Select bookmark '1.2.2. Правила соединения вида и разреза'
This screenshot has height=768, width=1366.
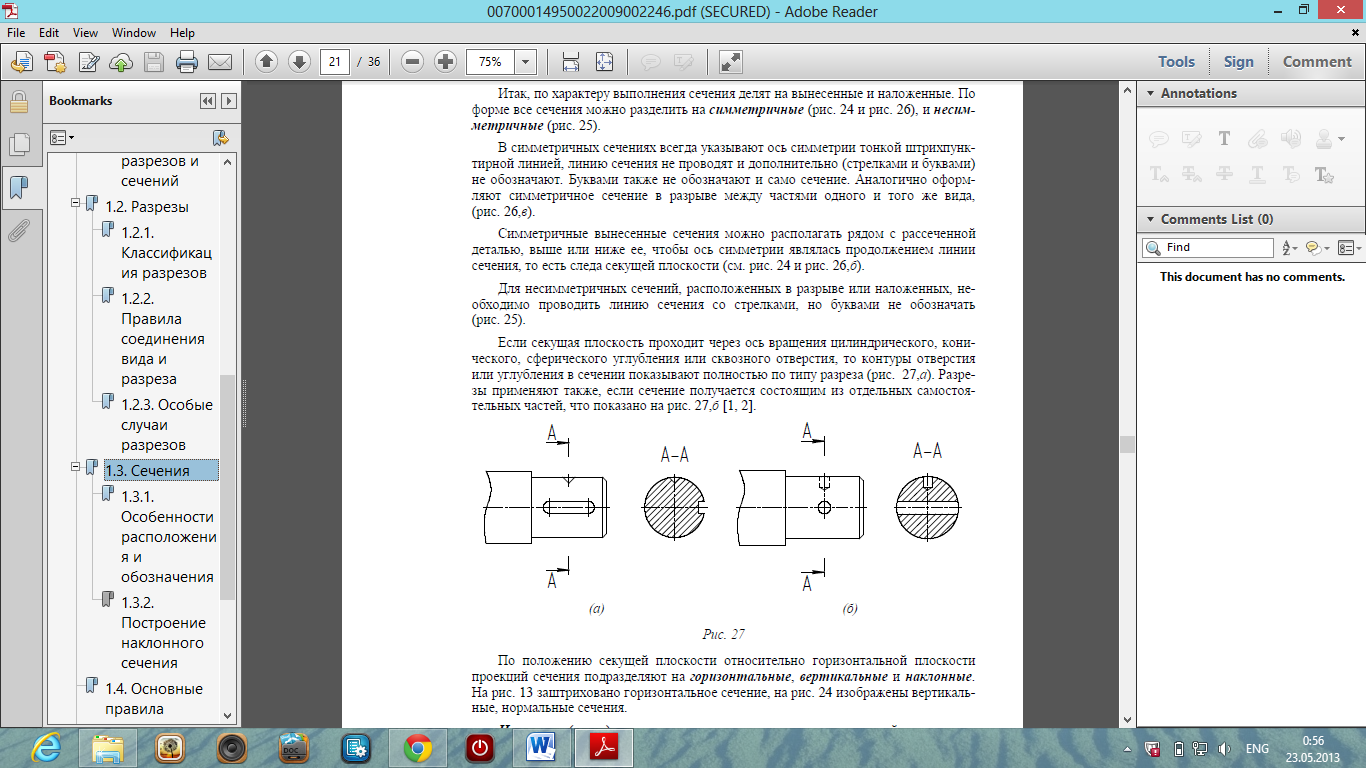pos(165,339)
